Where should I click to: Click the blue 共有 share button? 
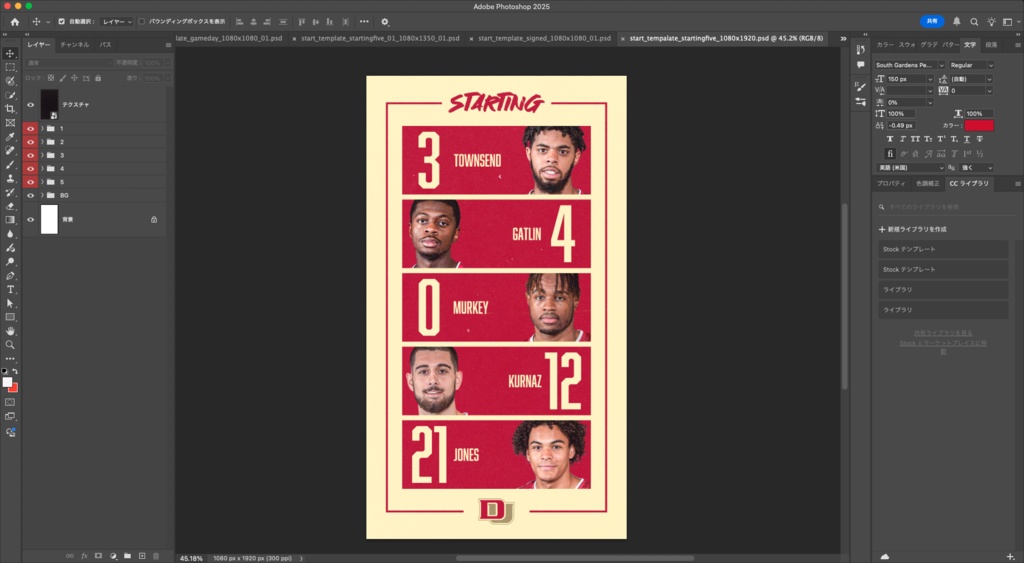coord(932,22)
